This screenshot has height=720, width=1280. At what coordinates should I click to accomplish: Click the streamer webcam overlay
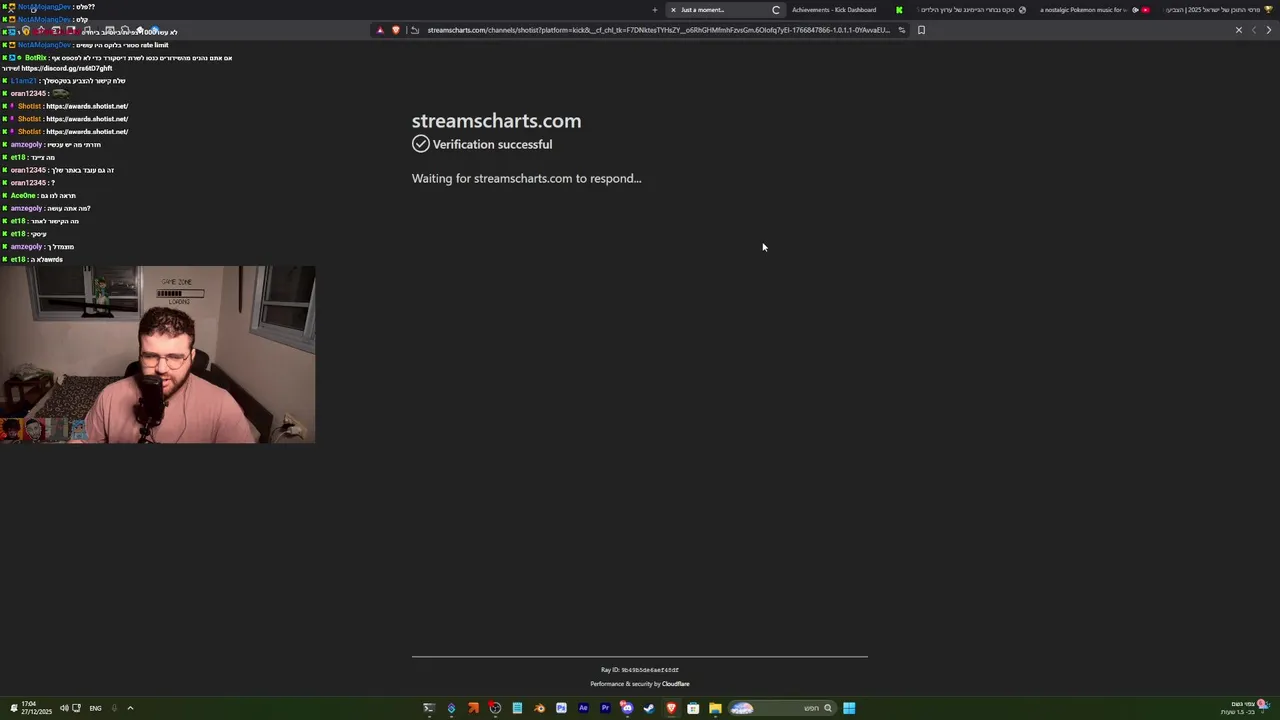click(x=157, y=354)
